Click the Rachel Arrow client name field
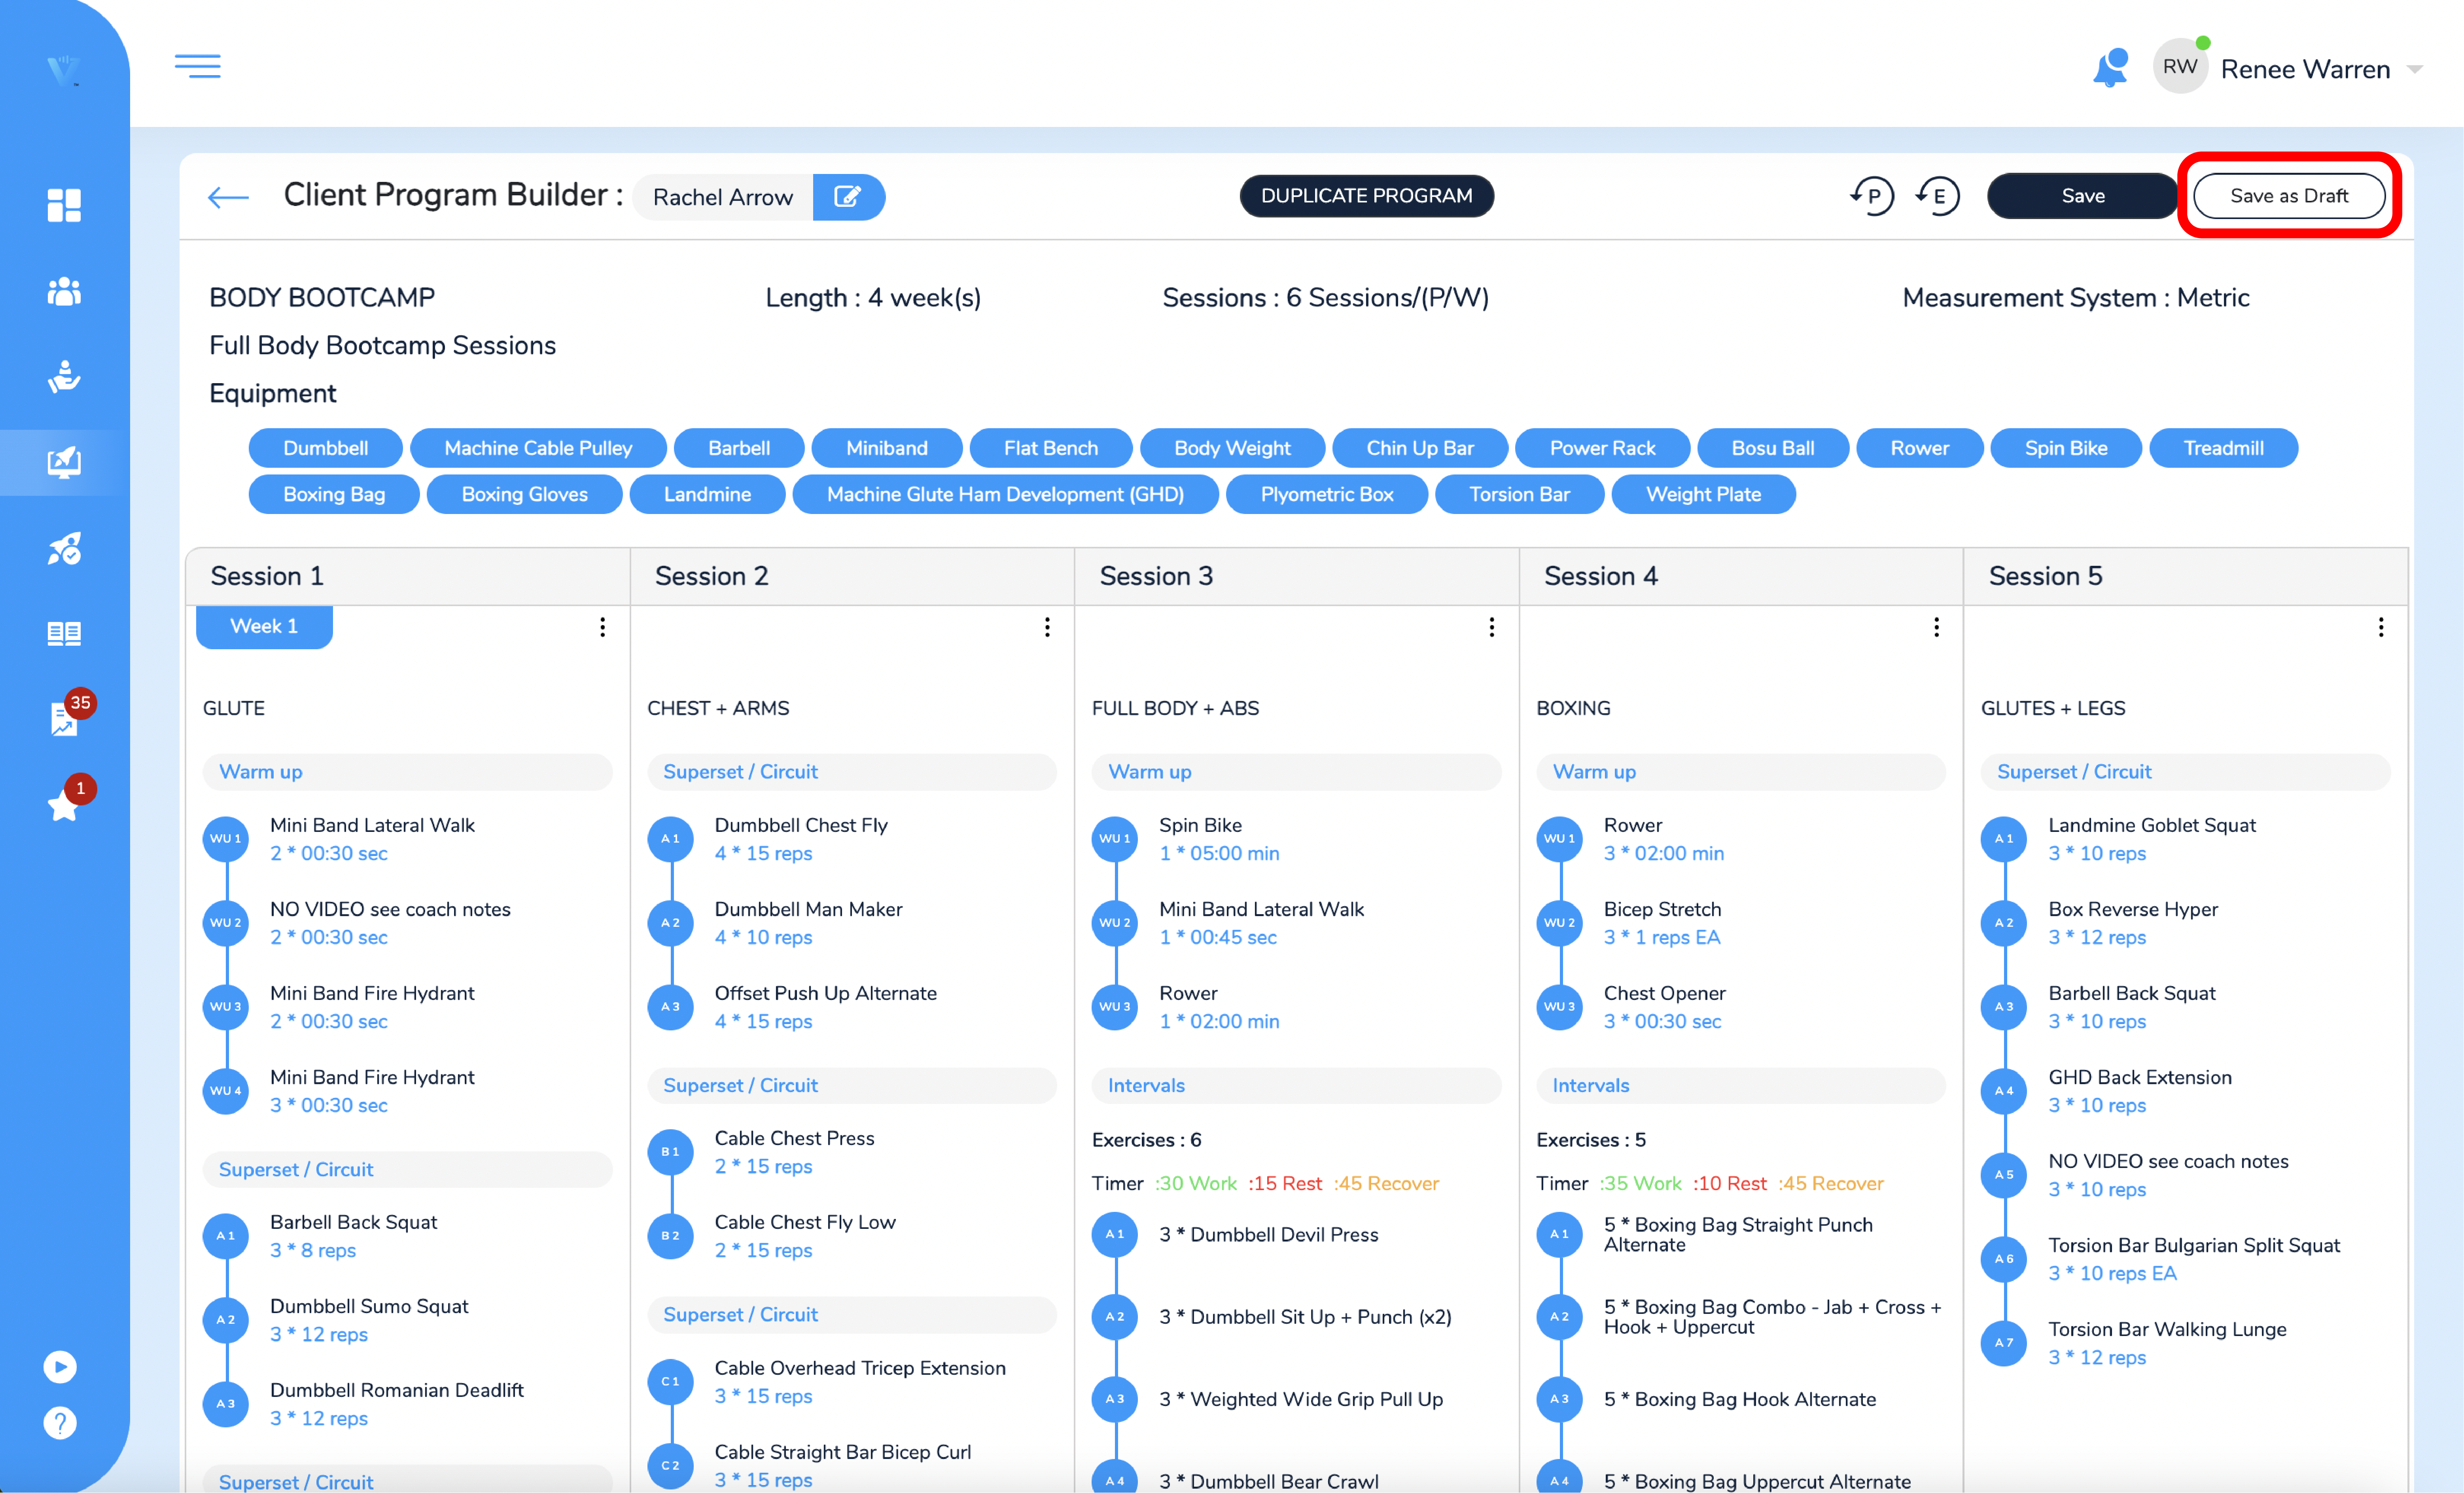This screenshot has height=1493, width=2464. pos(722,197)
